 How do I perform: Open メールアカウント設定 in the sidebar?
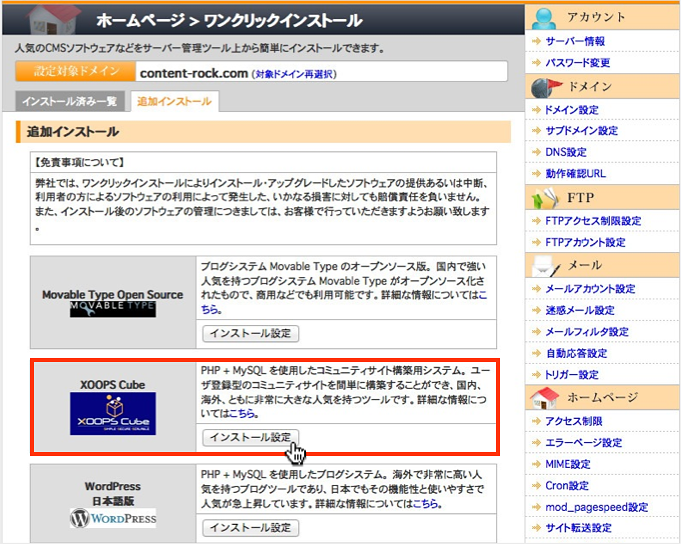coord(591,289)
